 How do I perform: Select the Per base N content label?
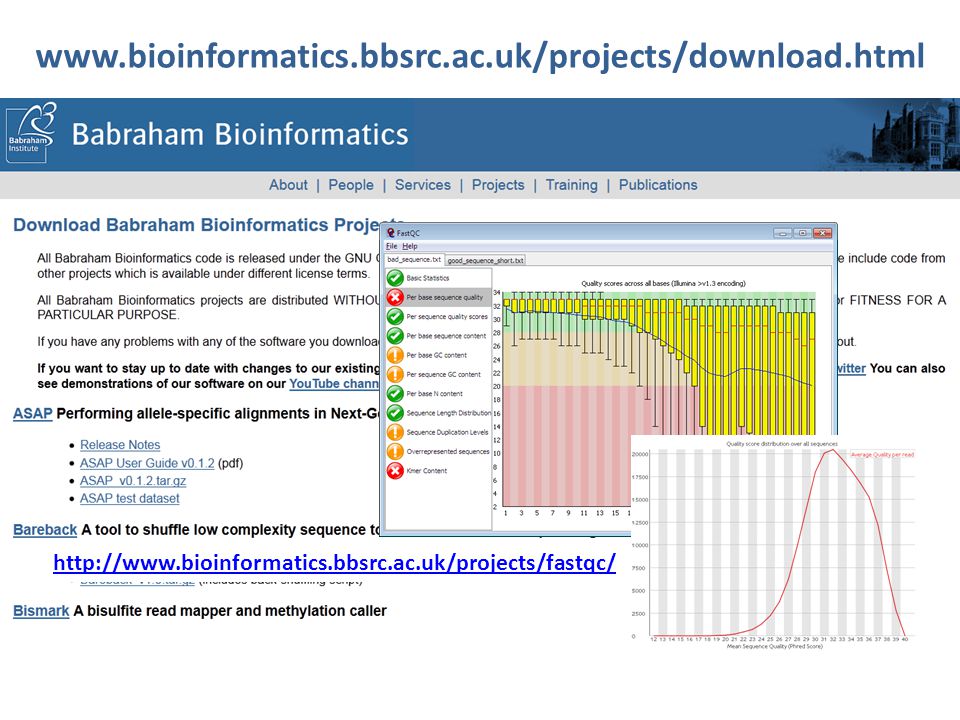click(x=434, y=394)
